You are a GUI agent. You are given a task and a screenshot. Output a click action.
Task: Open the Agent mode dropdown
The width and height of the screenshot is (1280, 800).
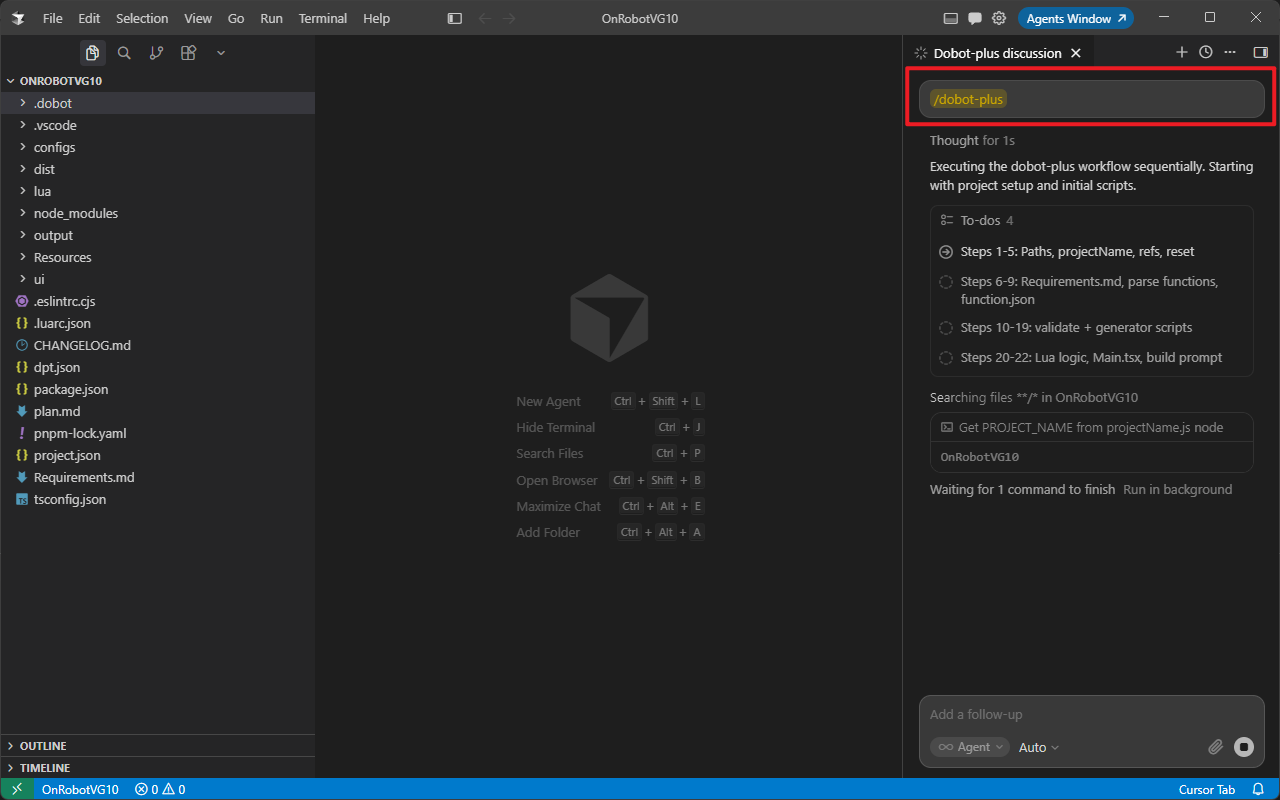click(x=969, y=747)
